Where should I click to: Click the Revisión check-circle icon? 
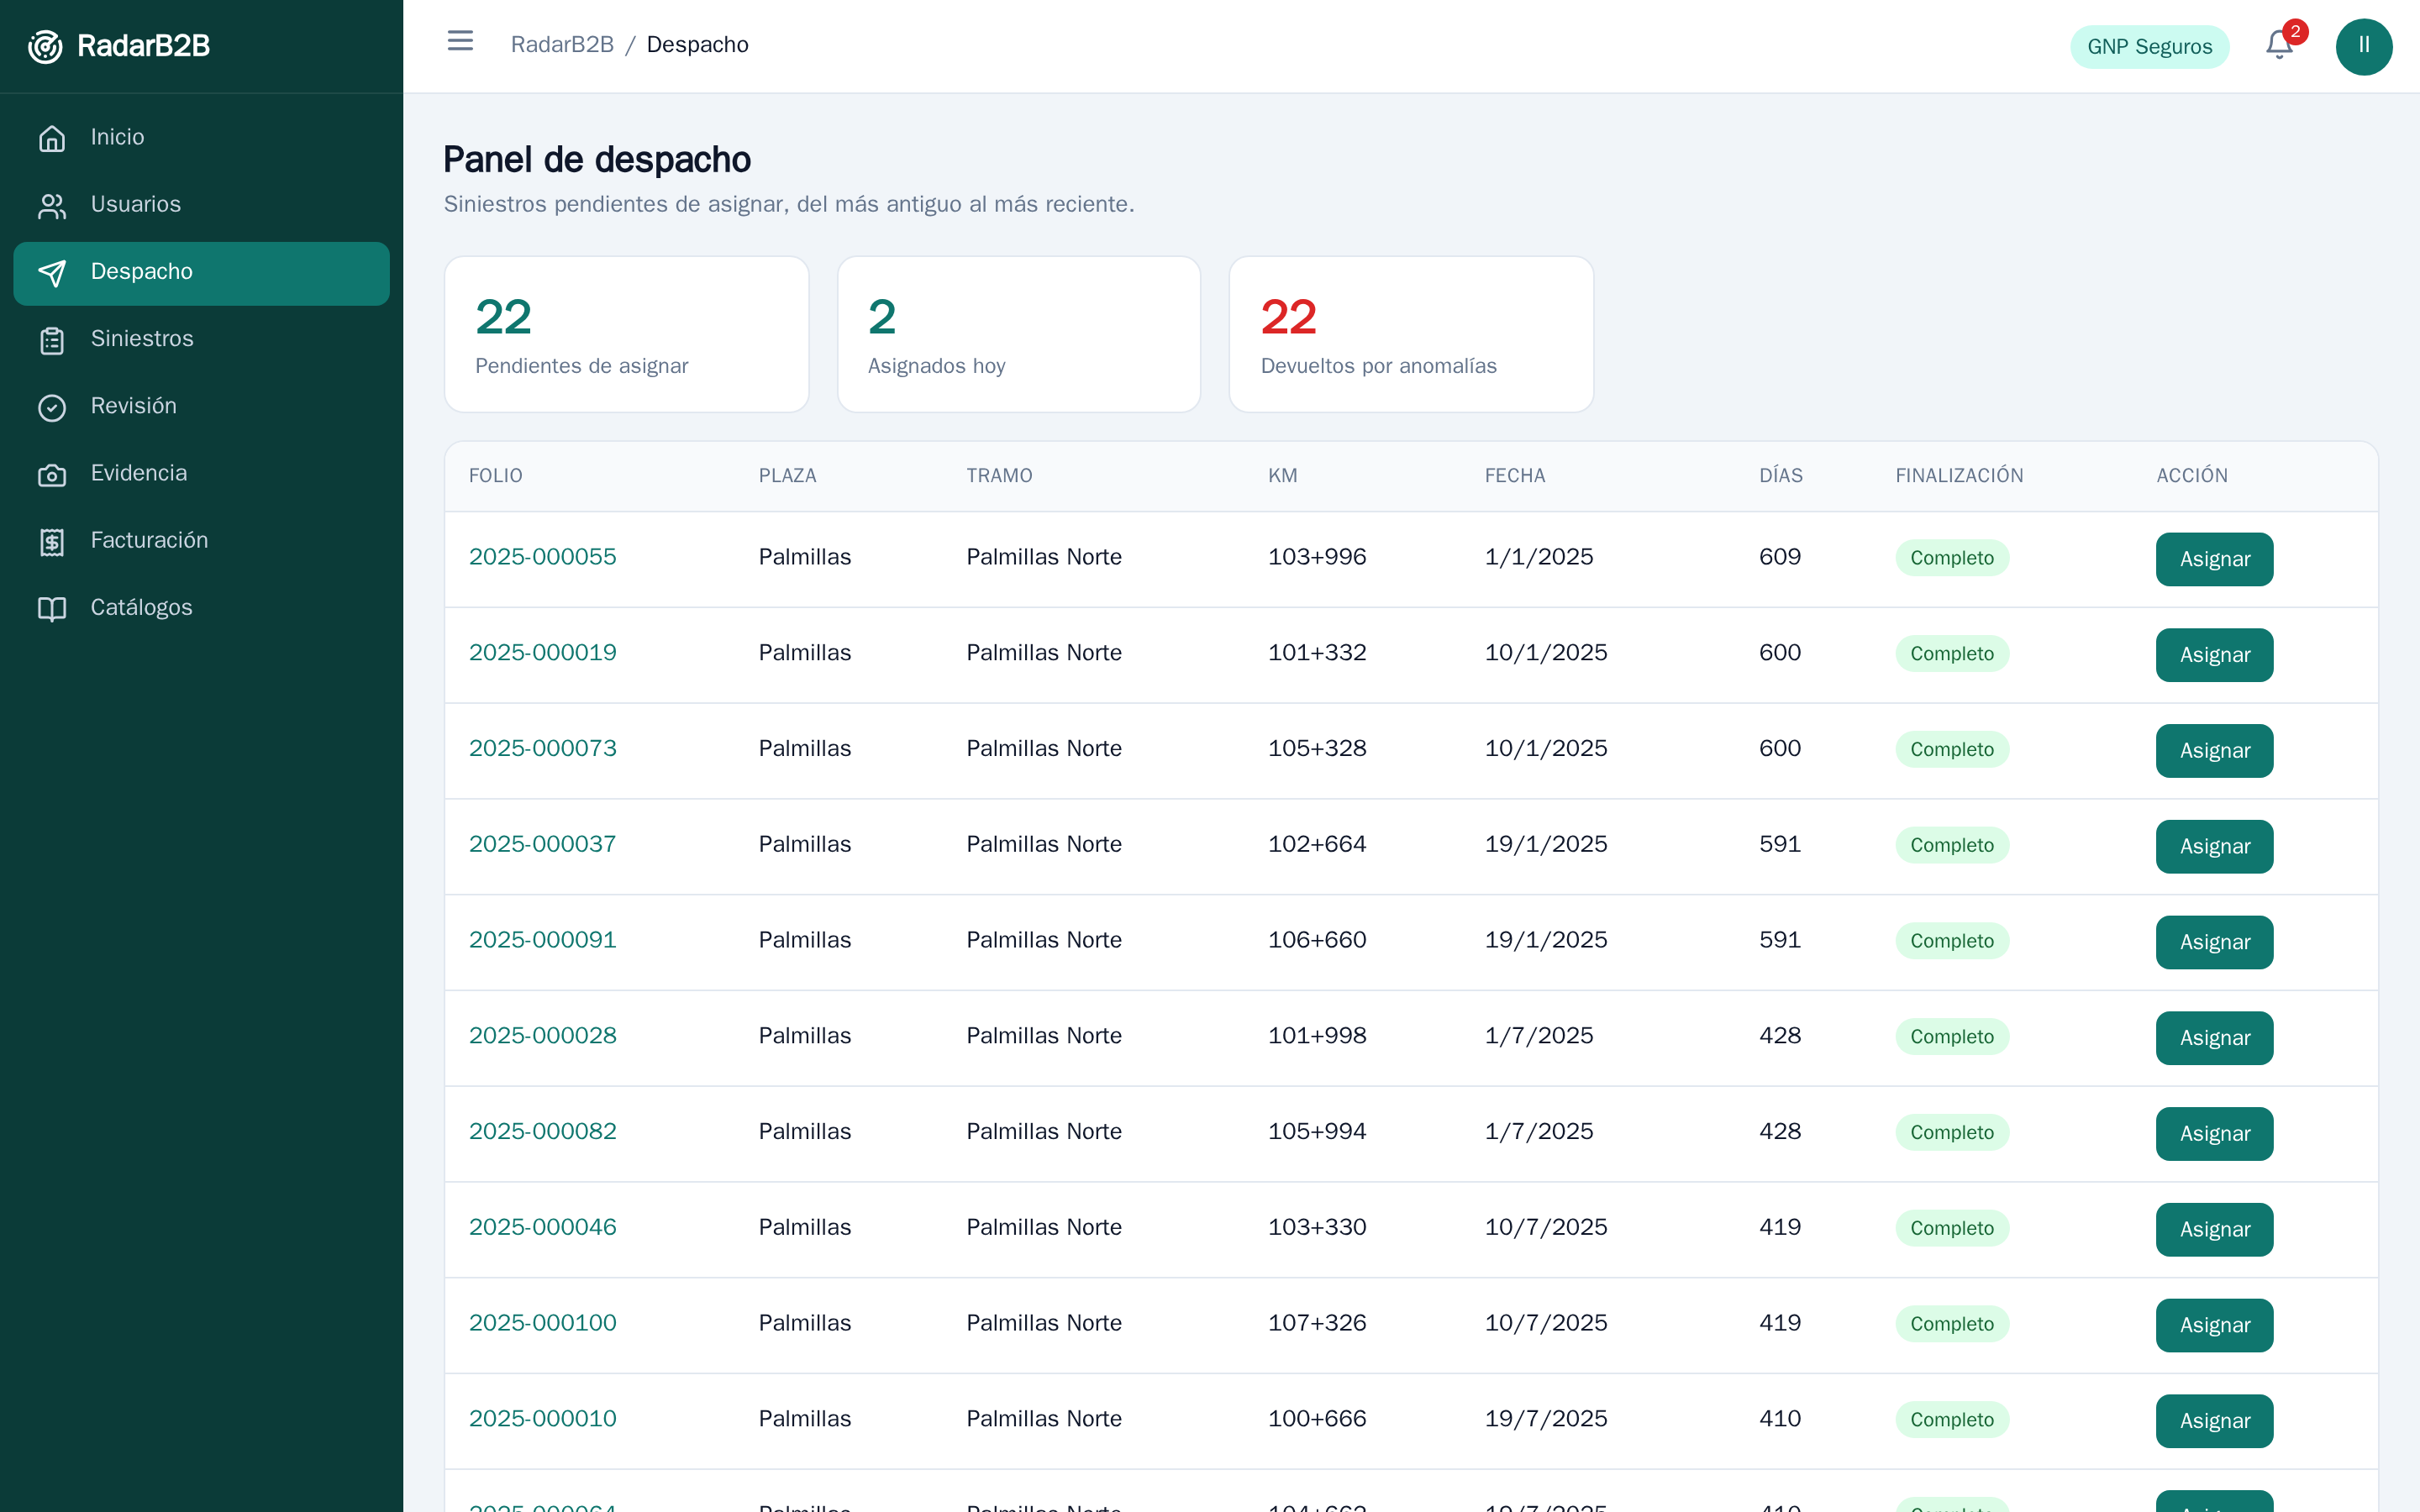click(x=52, y=407)
